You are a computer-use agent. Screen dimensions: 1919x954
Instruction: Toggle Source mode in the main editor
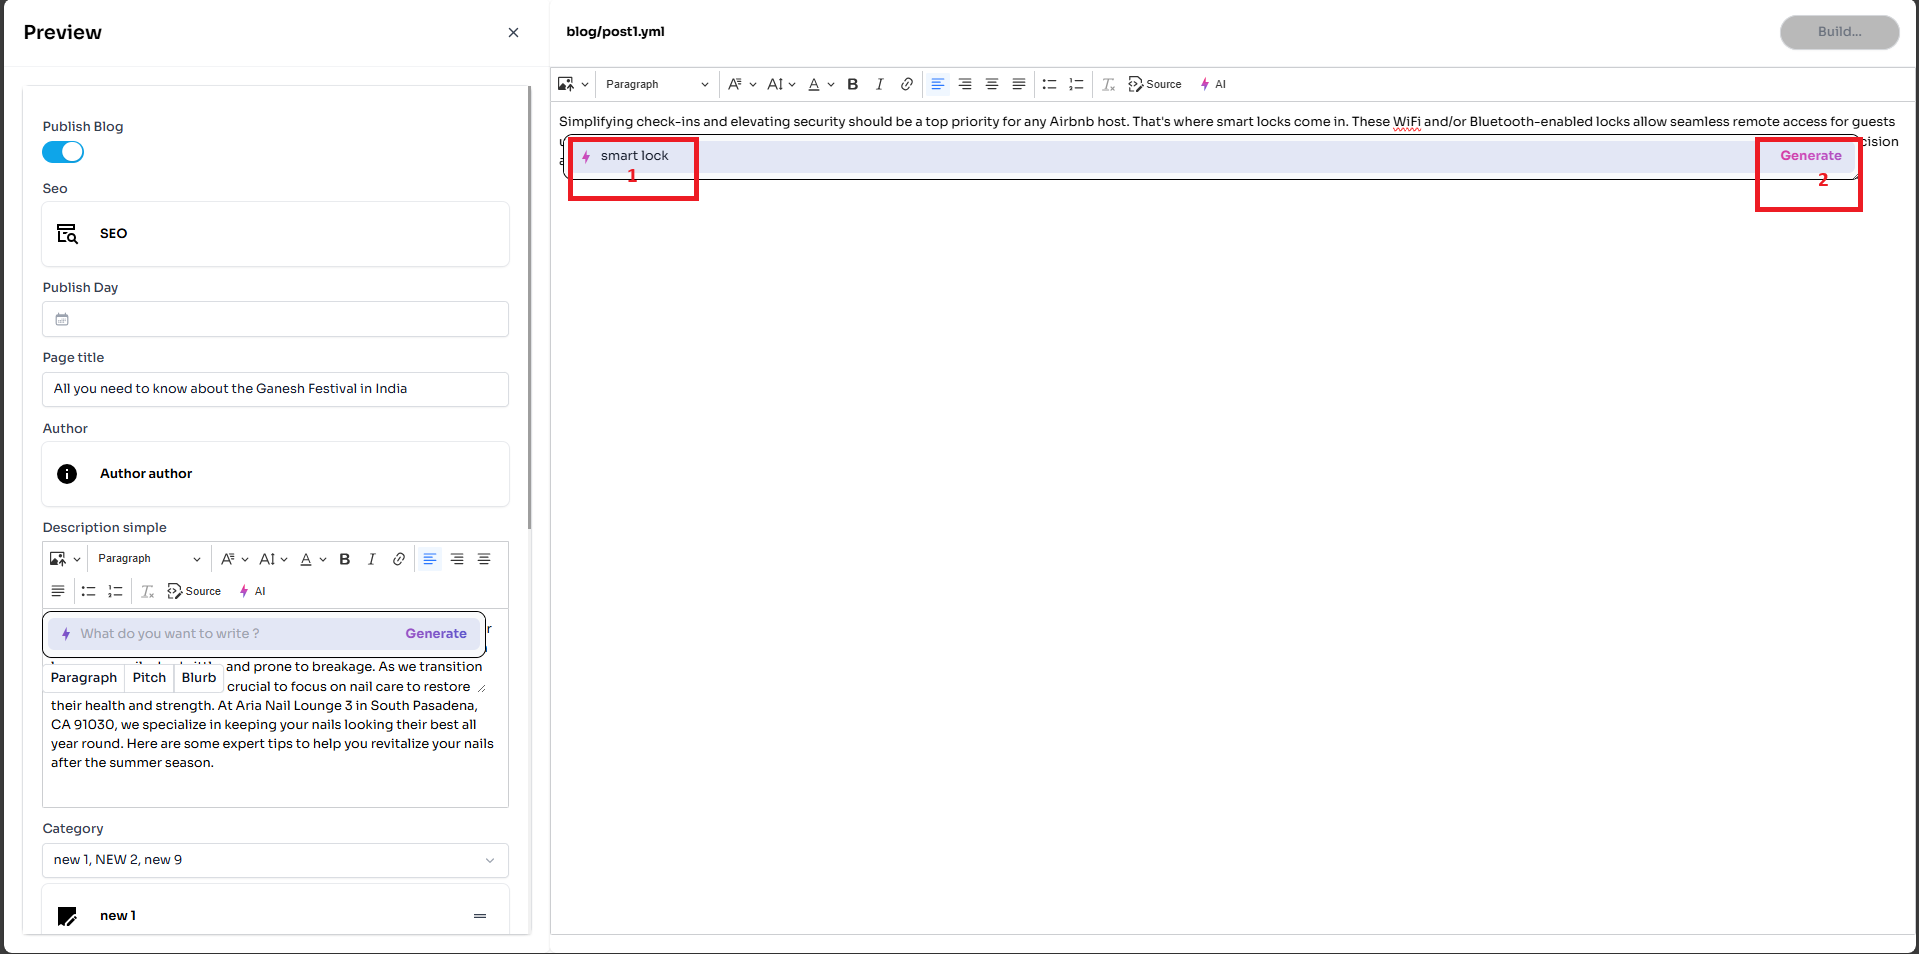[1155, 85]
